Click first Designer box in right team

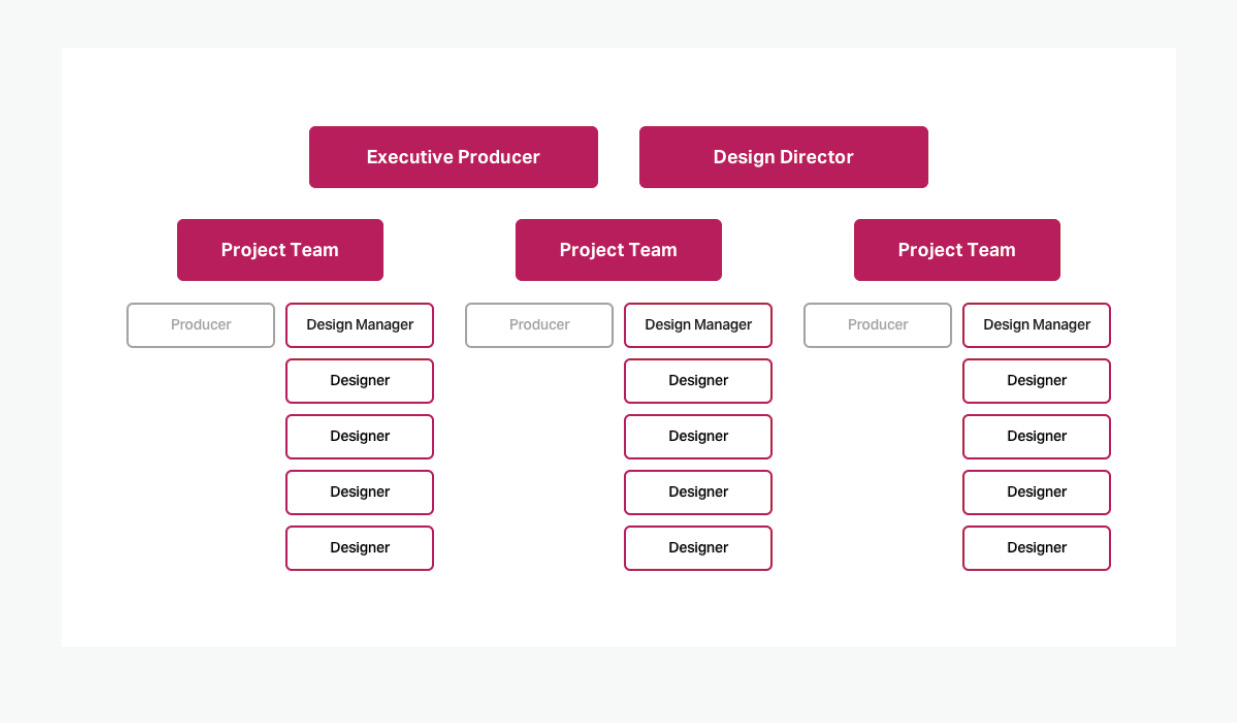[x=1037, y=381]
